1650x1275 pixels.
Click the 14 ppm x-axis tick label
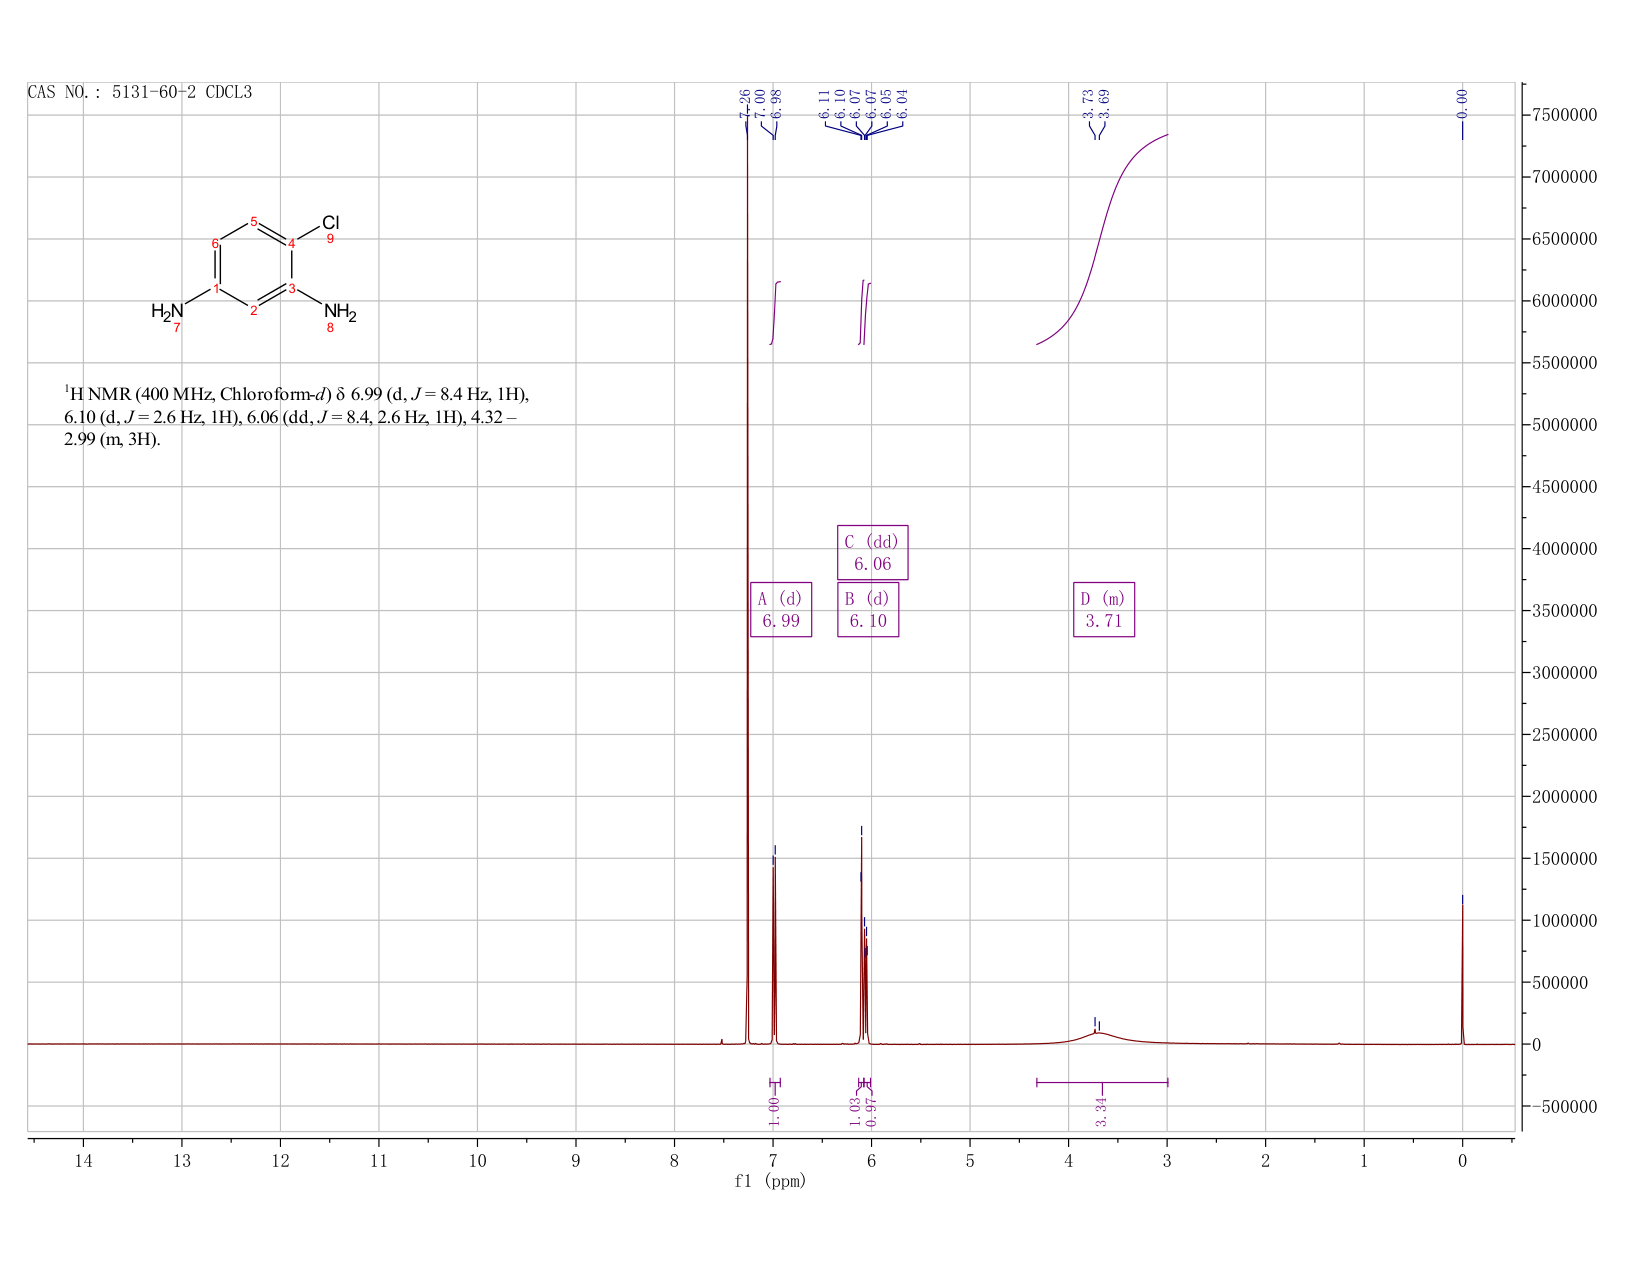pyautogui.click(x=83, y=1160)
